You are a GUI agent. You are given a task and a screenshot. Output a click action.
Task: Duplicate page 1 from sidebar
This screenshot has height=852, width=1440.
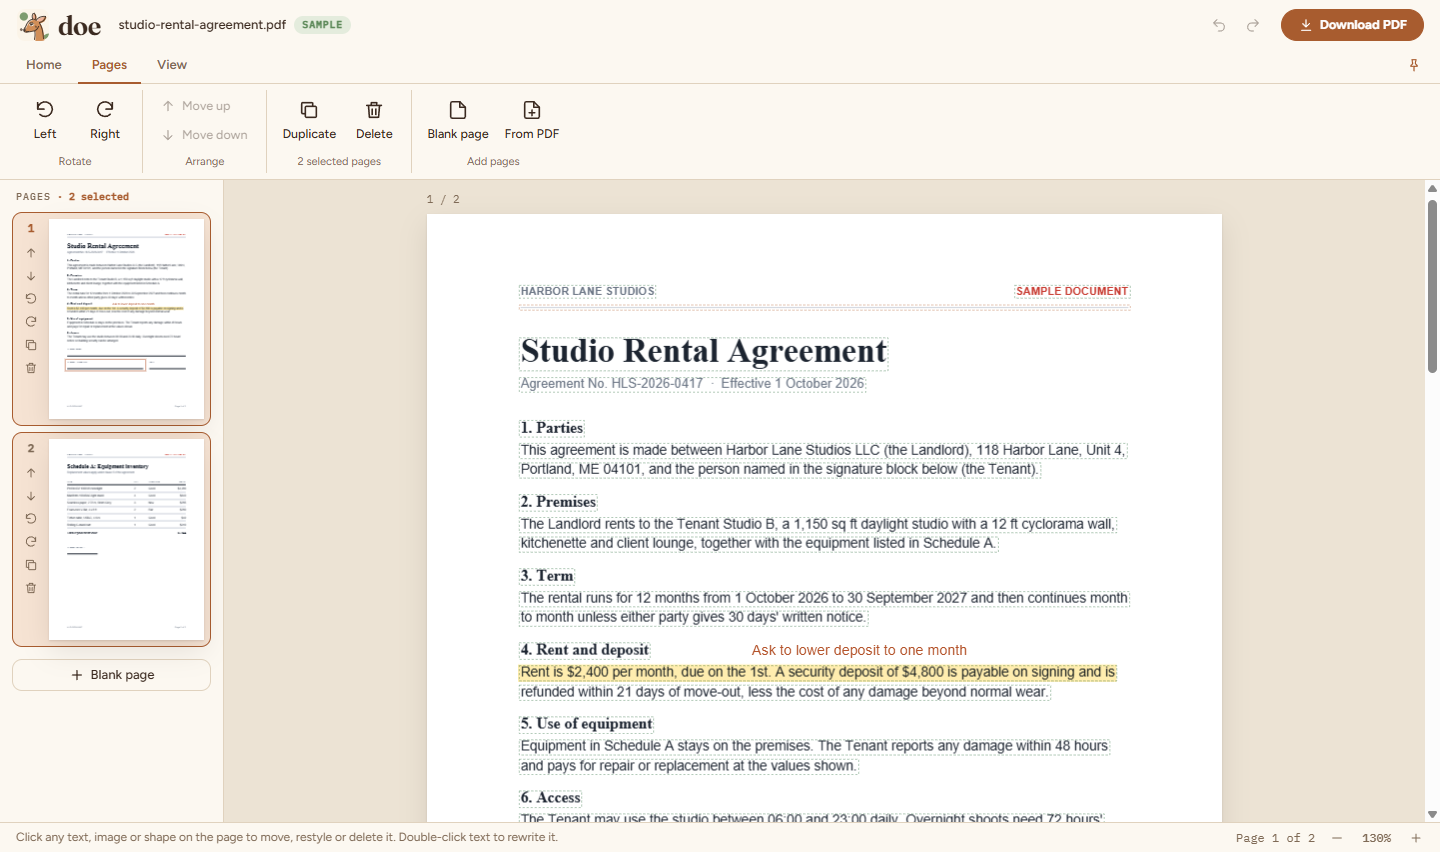point(31,345)
